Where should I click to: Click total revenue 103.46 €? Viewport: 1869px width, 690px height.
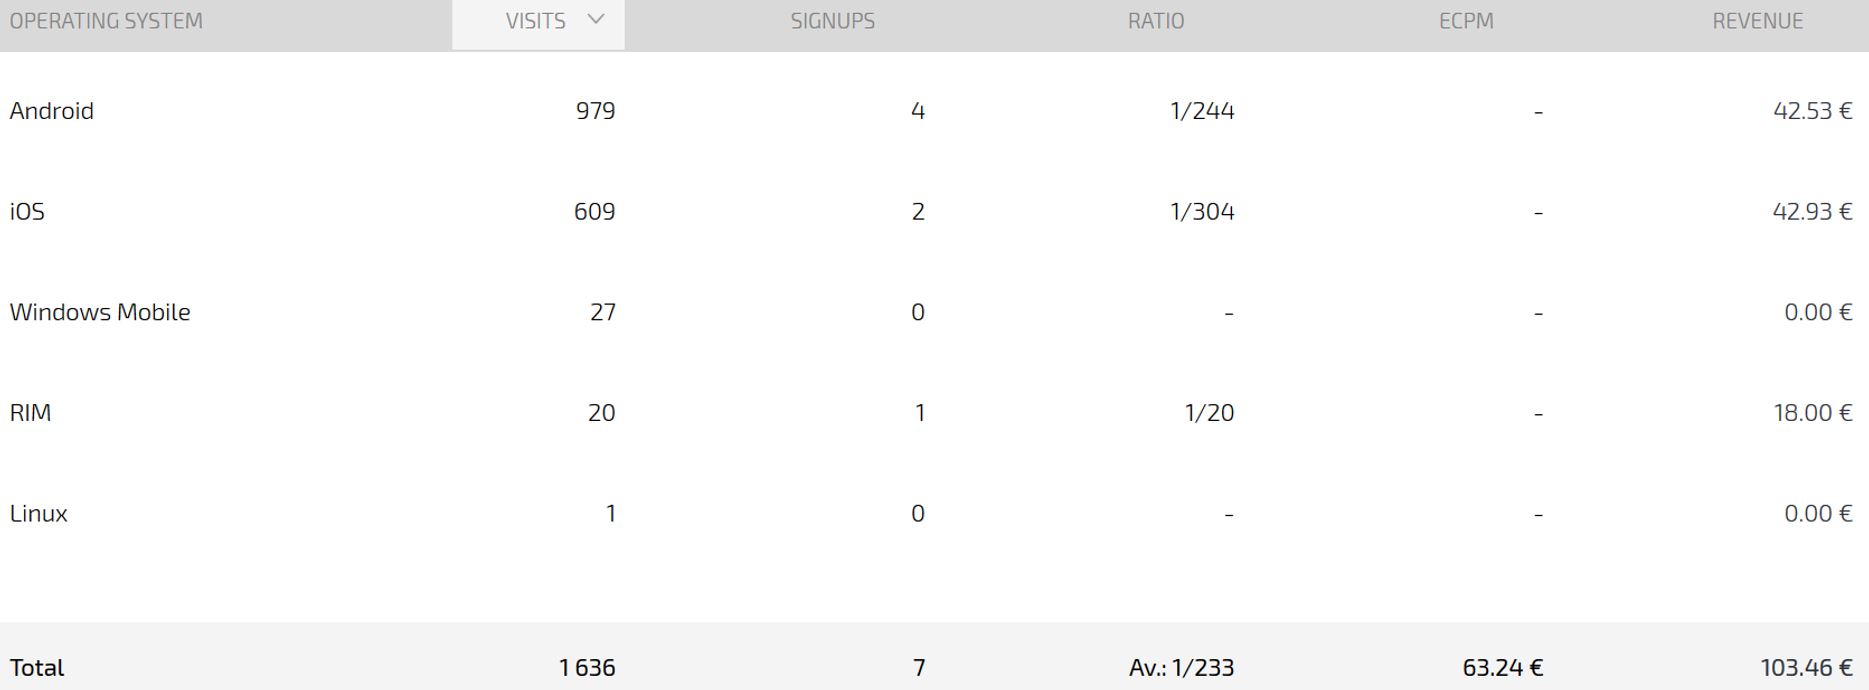[x=1806, y=668]
